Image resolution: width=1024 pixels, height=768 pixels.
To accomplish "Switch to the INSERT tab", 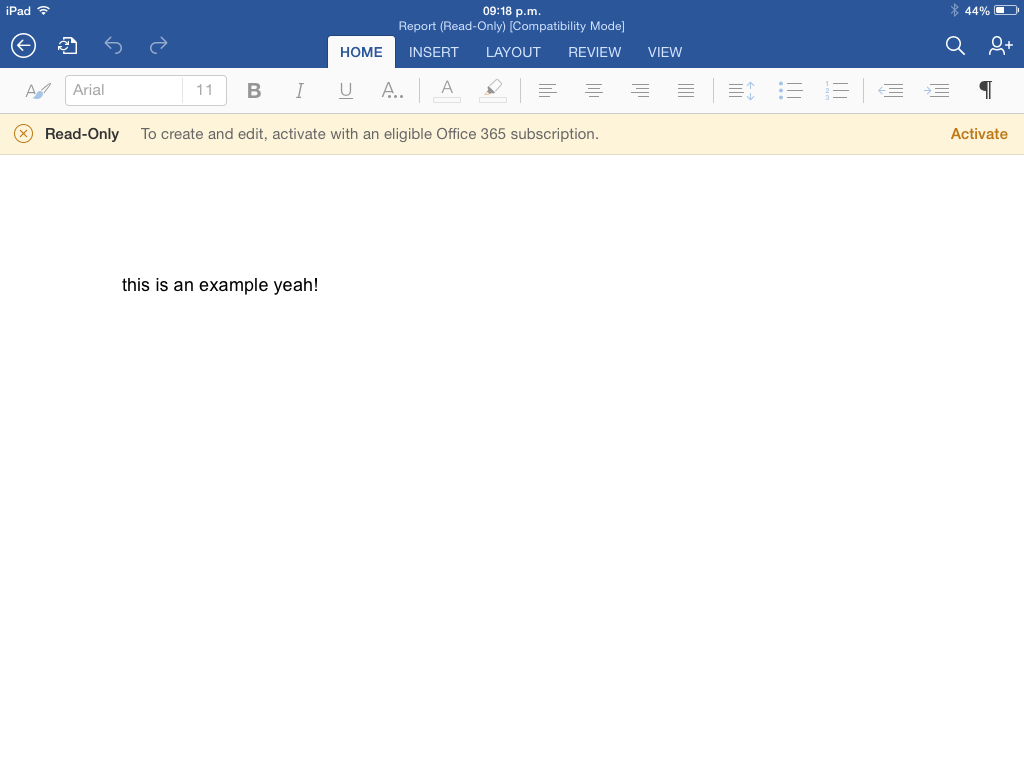I will tap(434, 52).
